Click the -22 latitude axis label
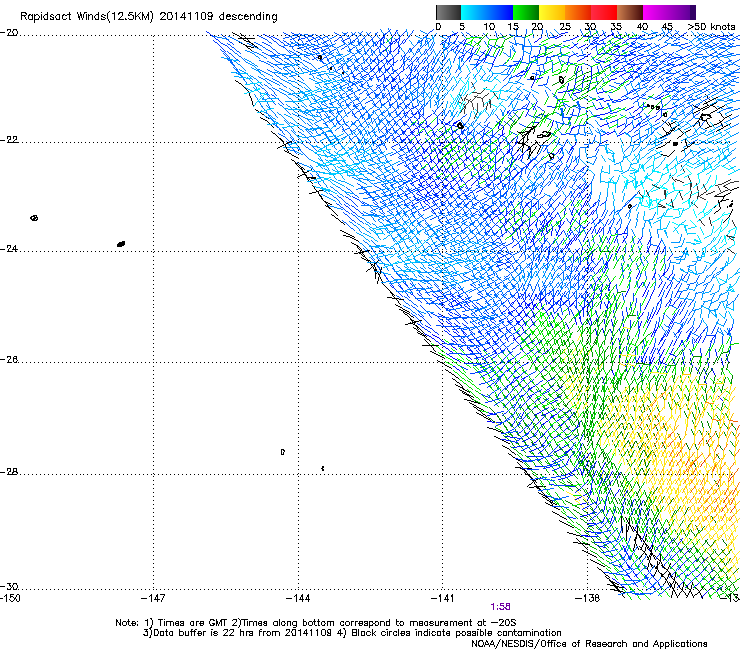 [x=9, y=140]
